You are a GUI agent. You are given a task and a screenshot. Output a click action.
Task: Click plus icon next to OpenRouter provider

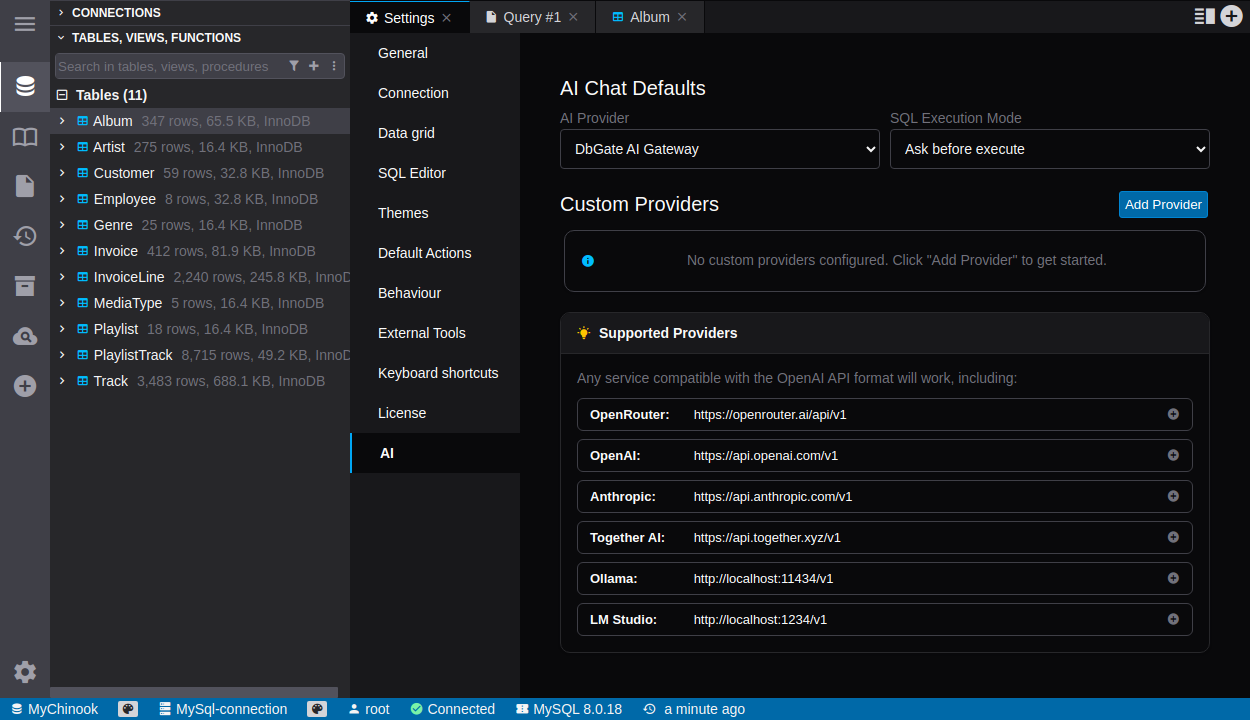(1173, 414)
